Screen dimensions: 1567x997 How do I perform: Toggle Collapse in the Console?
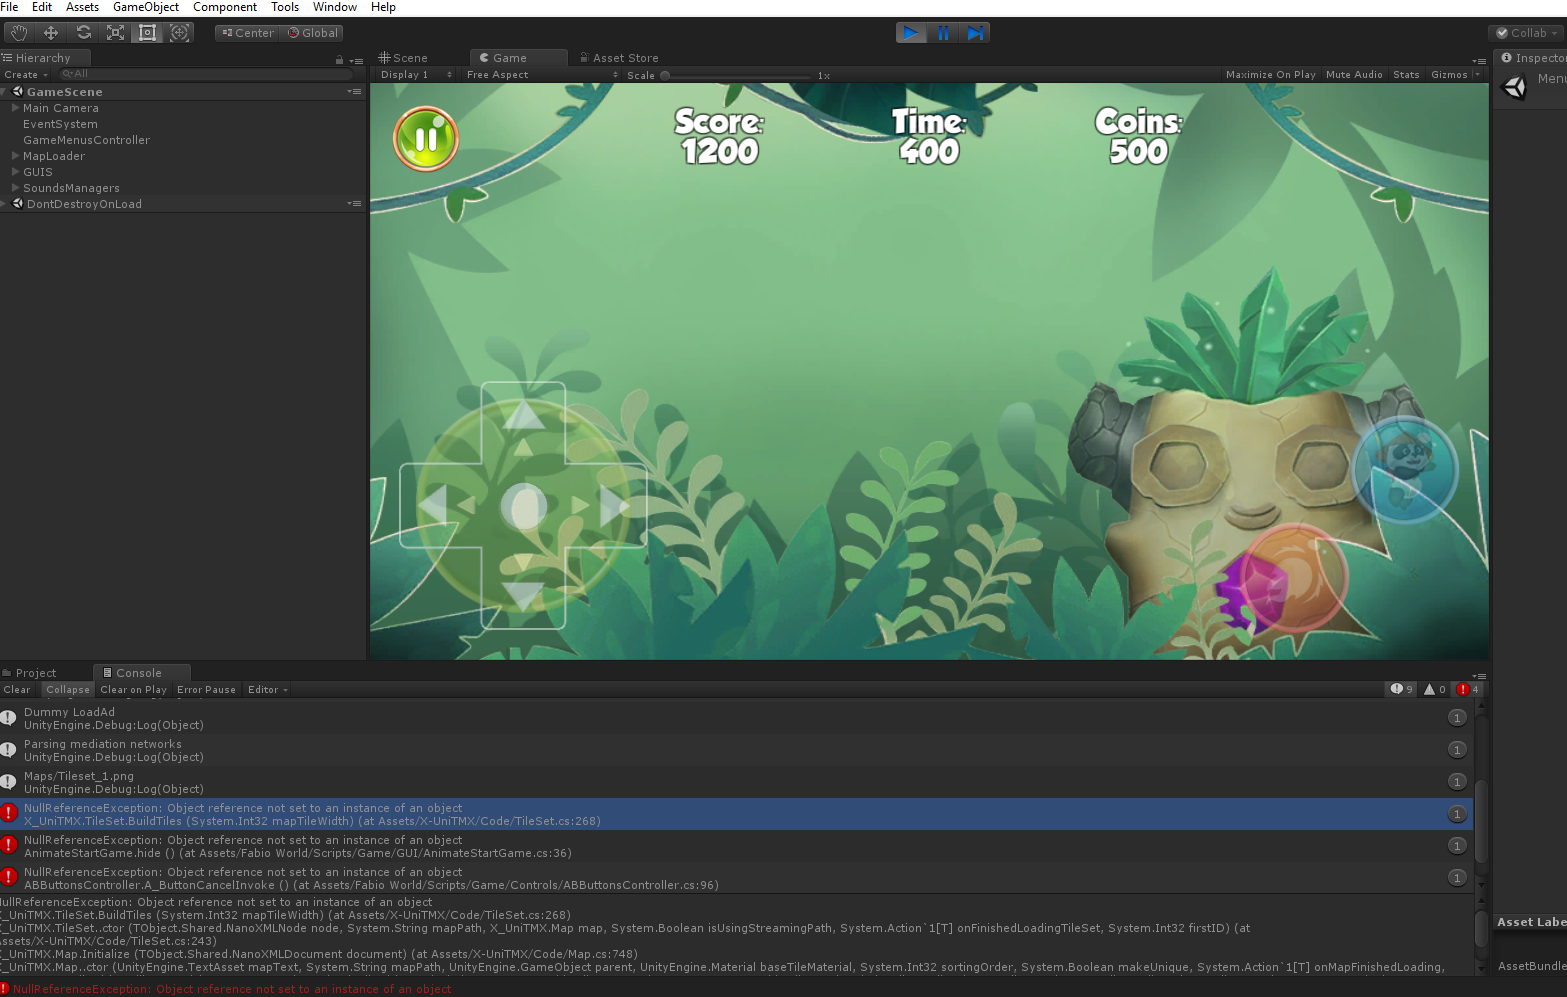pyautogui.click(x=67, y=690)
